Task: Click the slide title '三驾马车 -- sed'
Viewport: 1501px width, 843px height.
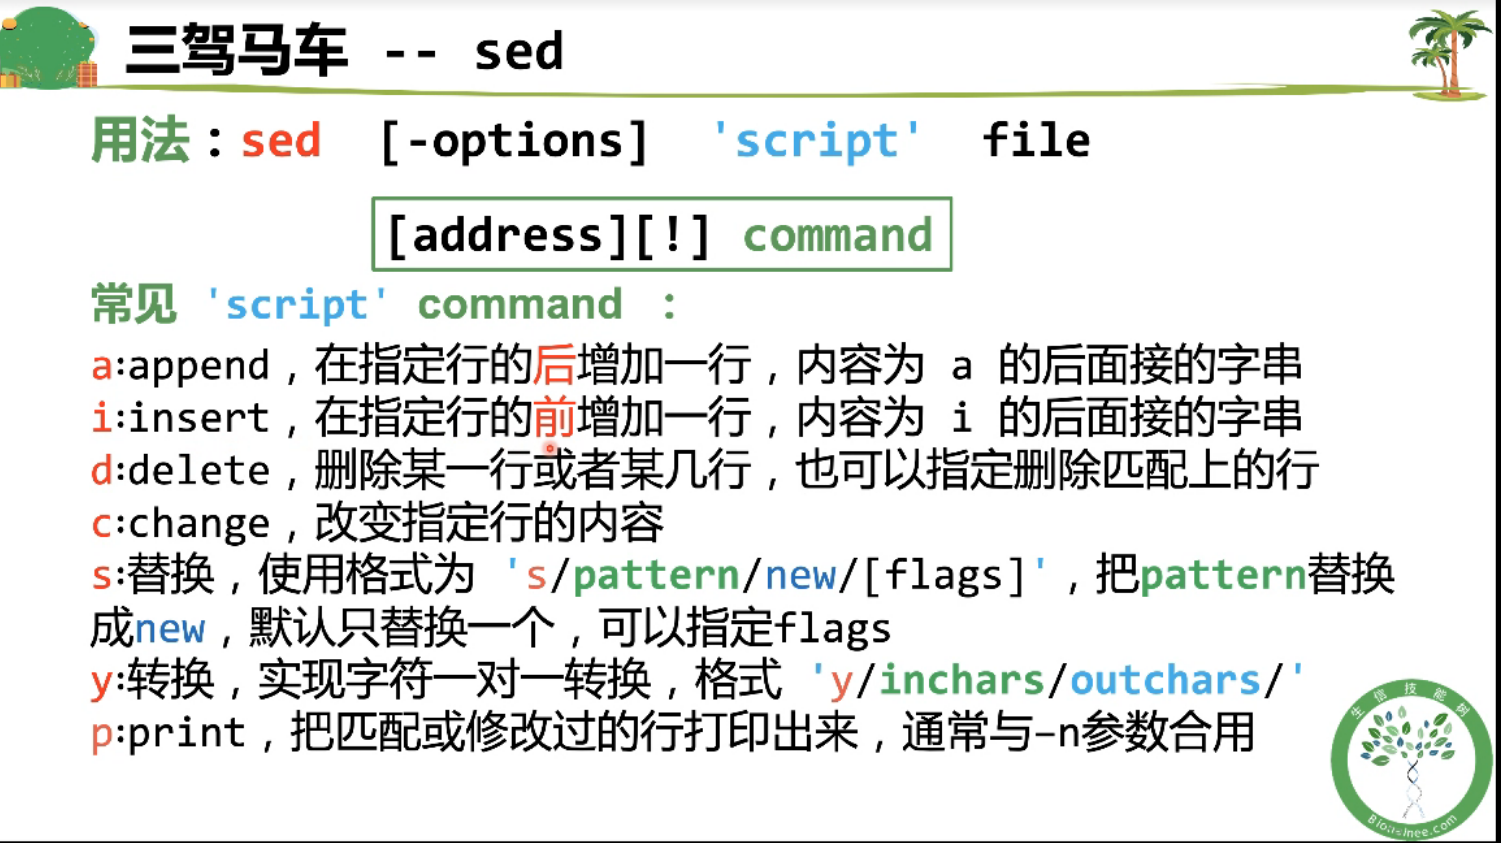Action: pos(344,50)
